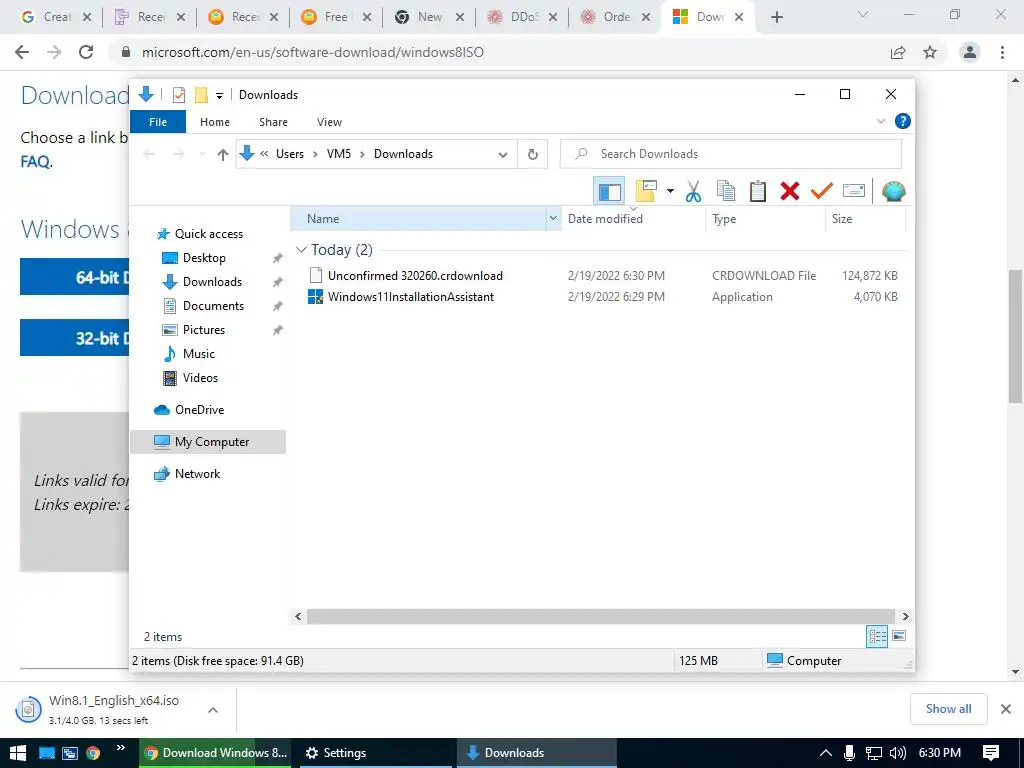Image resolution: width=1024 pixels, height=768 pixels.
Task: Select Quick access in navigation pane
Action: point(208,234)
